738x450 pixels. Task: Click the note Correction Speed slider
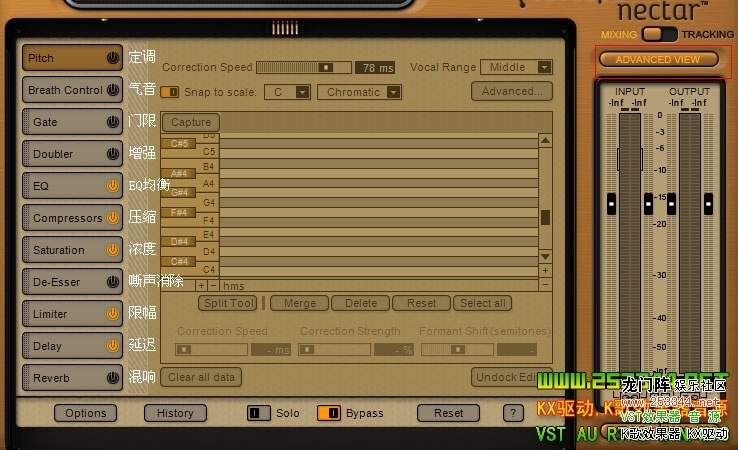(x=211, y=349)
